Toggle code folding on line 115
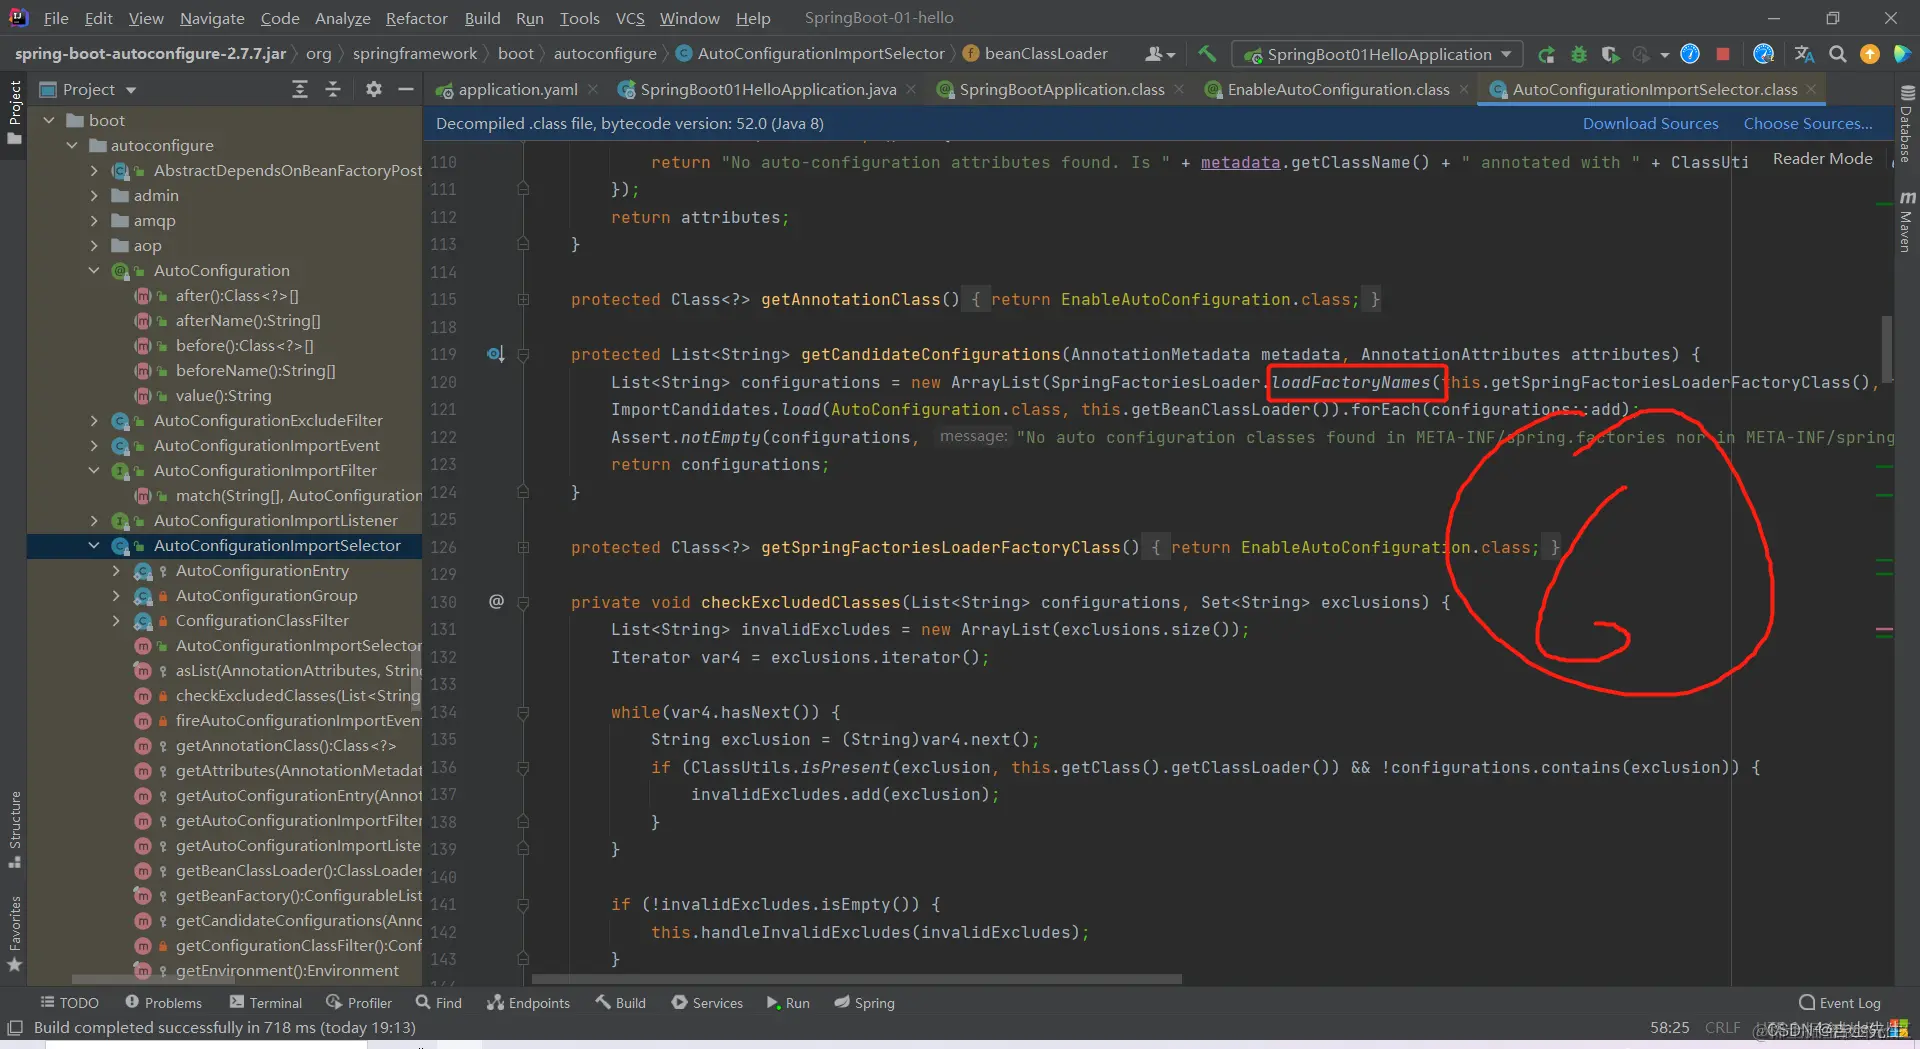Screen dimensions: 1920x1049 pyautogui.click(x=523, y=299)
